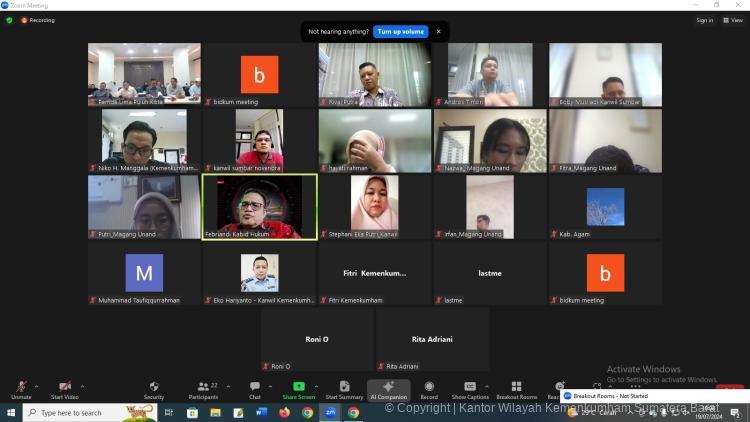Select Niko H. Manggala video tile

pos(144,141)
